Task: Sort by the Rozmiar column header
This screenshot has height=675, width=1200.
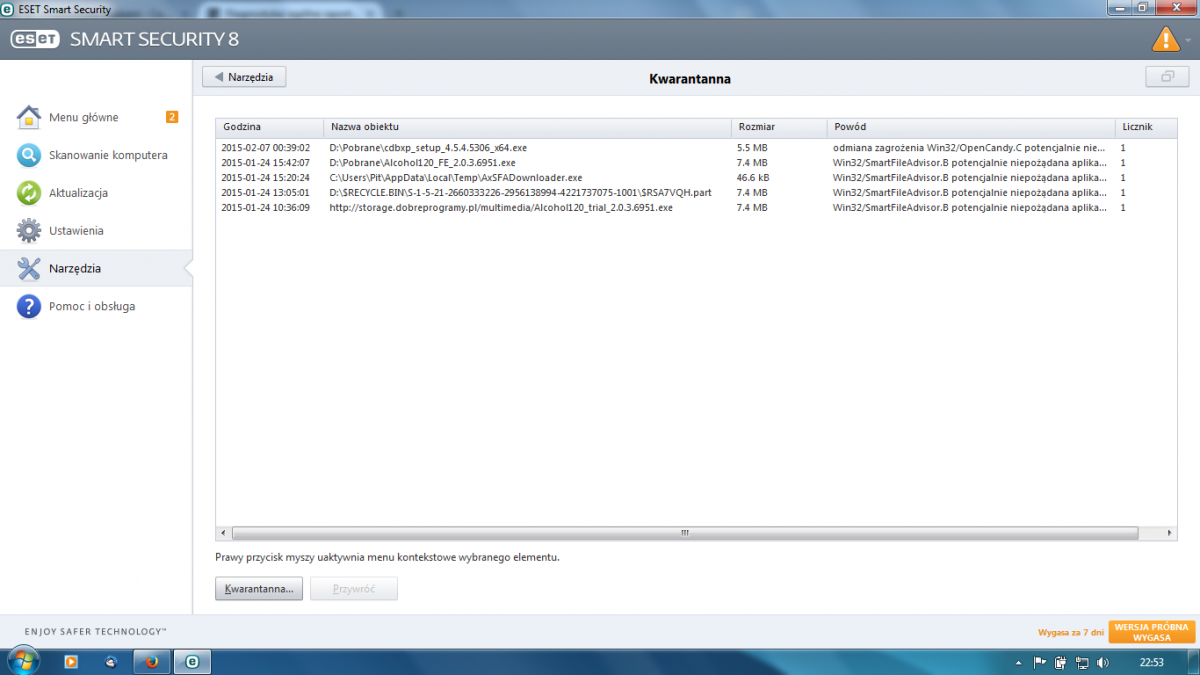Action: point(780,127)
